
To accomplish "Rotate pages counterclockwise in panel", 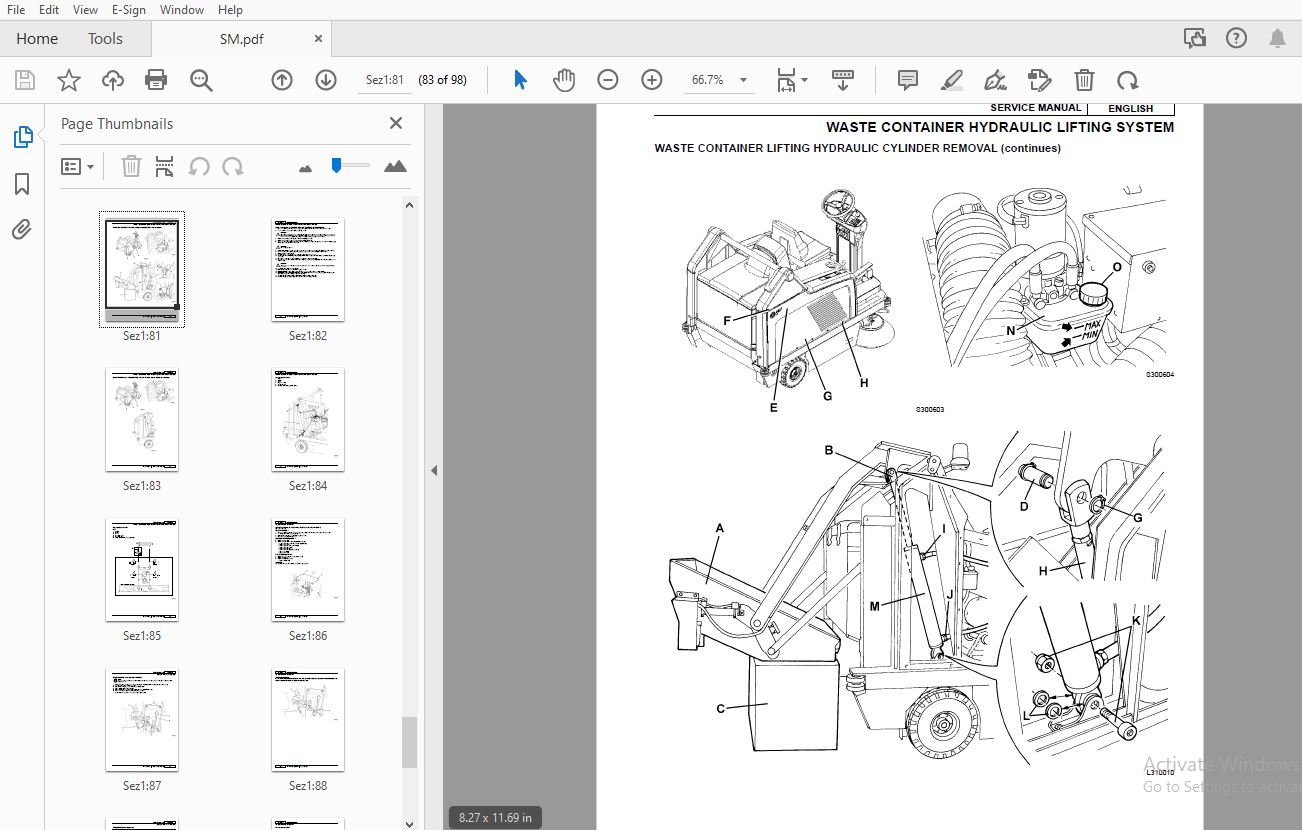I will click(x=199, y=166).
